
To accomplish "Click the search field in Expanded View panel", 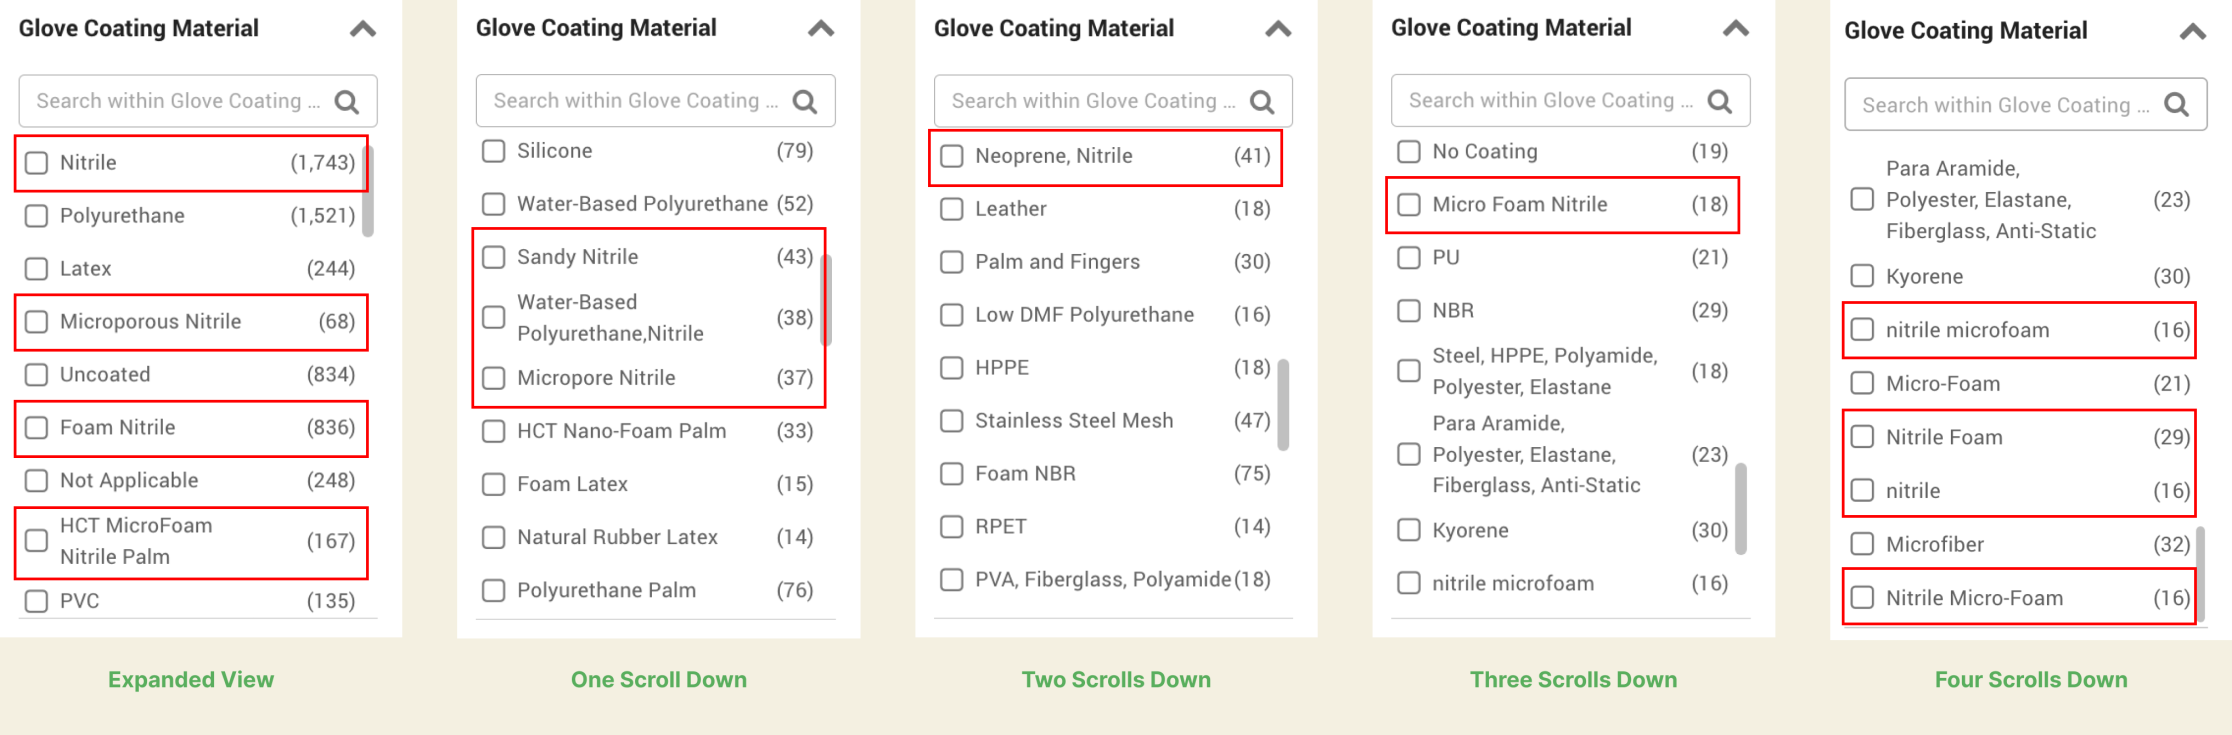I will coord(175,101).
